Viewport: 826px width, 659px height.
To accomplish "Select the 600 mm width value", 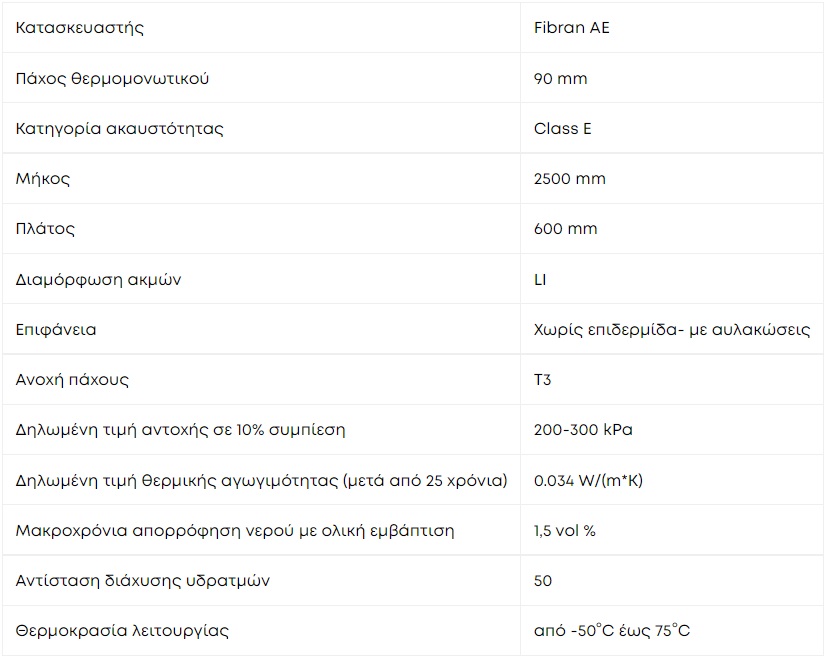I will [565, 229].
